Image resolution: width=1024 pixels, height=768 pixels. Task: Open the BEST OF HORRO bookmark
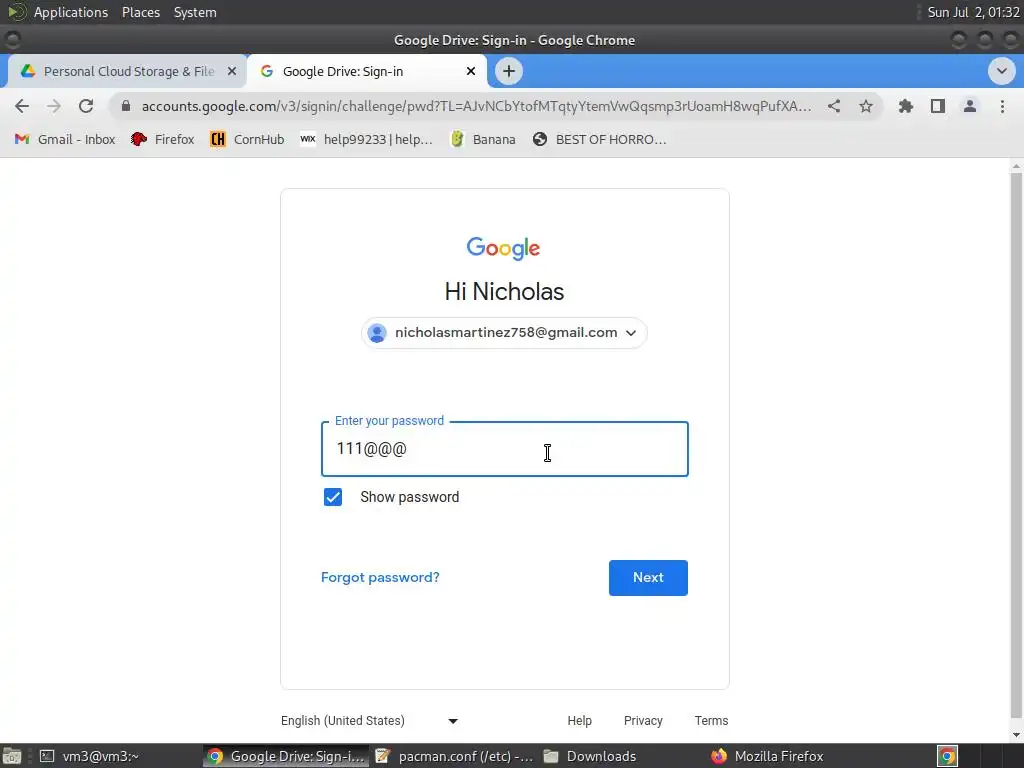coord(600,139)
